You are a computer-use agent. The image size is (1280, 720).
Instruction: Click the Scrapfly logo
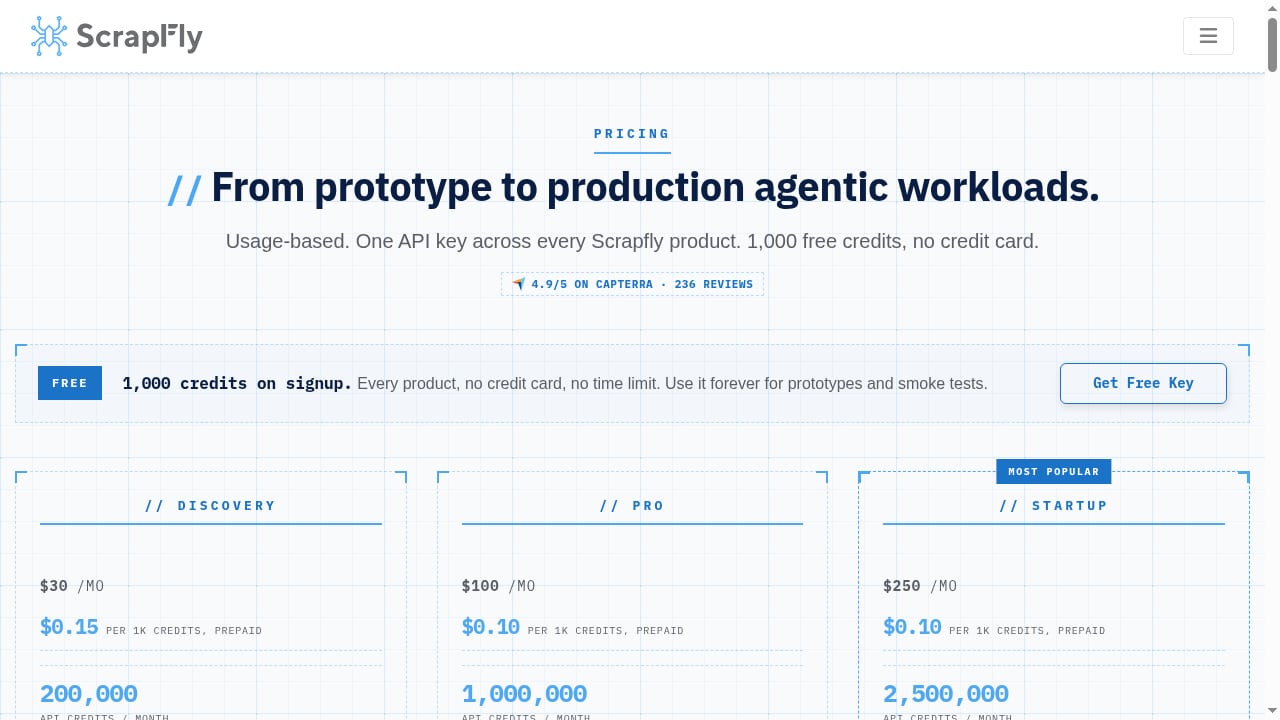[x=116, y=36]
